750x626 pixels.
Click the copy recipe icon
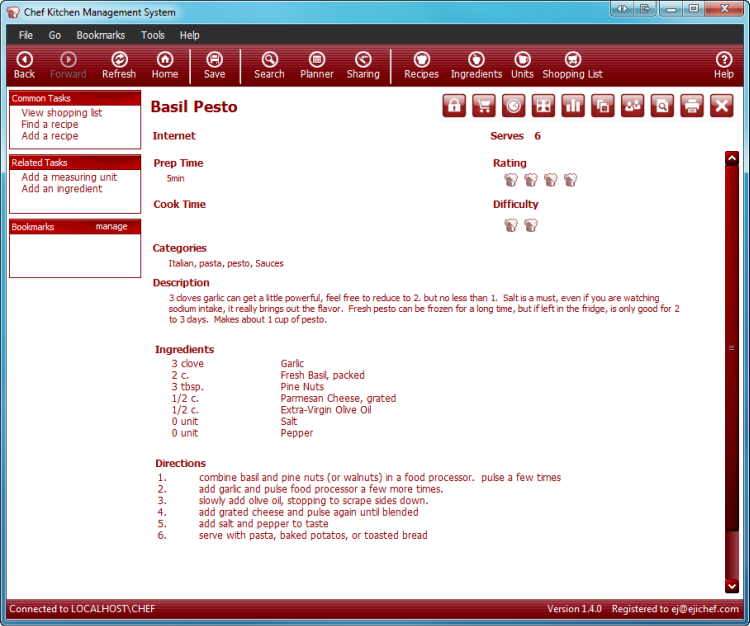603,106
